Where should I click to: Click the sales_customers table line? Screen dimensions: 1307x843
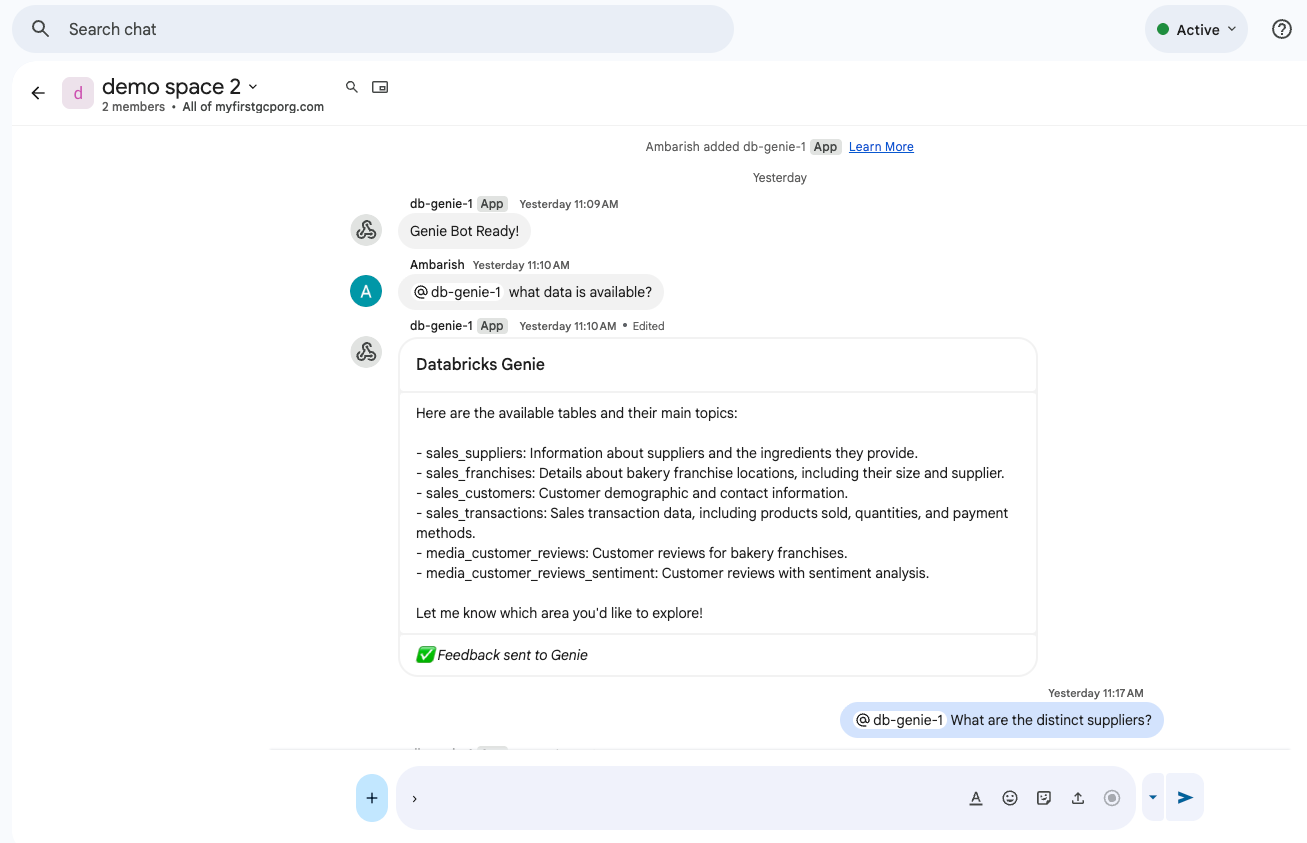(x=632, y=493)
